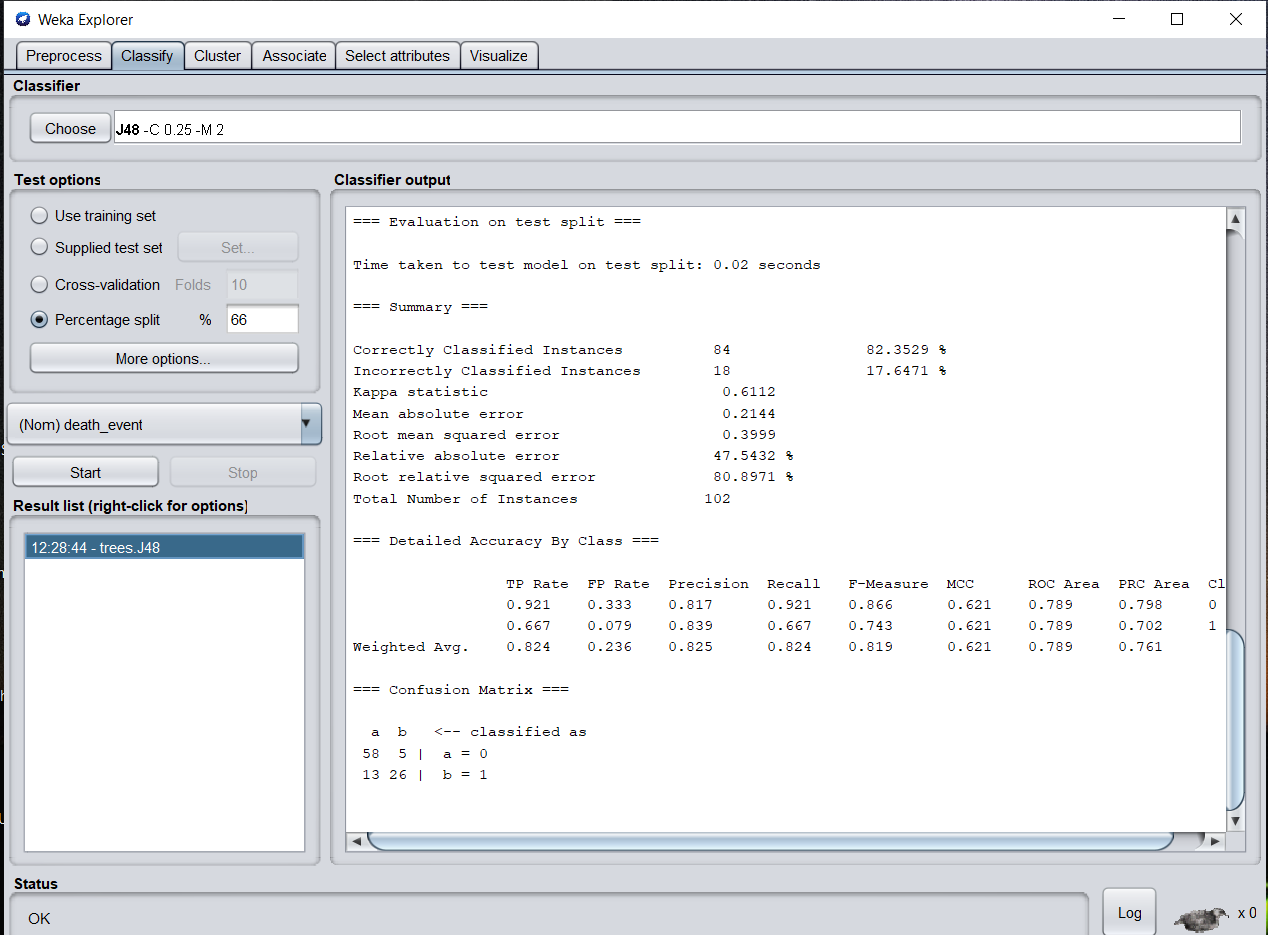Select the Use training set option
1268x935 pixels.
point(39,215)
